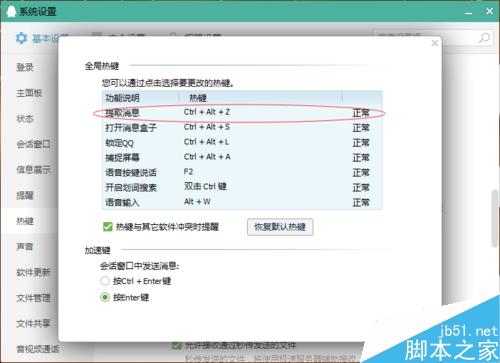
Task: Click the QQ penguin logo icon
Action: point(11,11)
